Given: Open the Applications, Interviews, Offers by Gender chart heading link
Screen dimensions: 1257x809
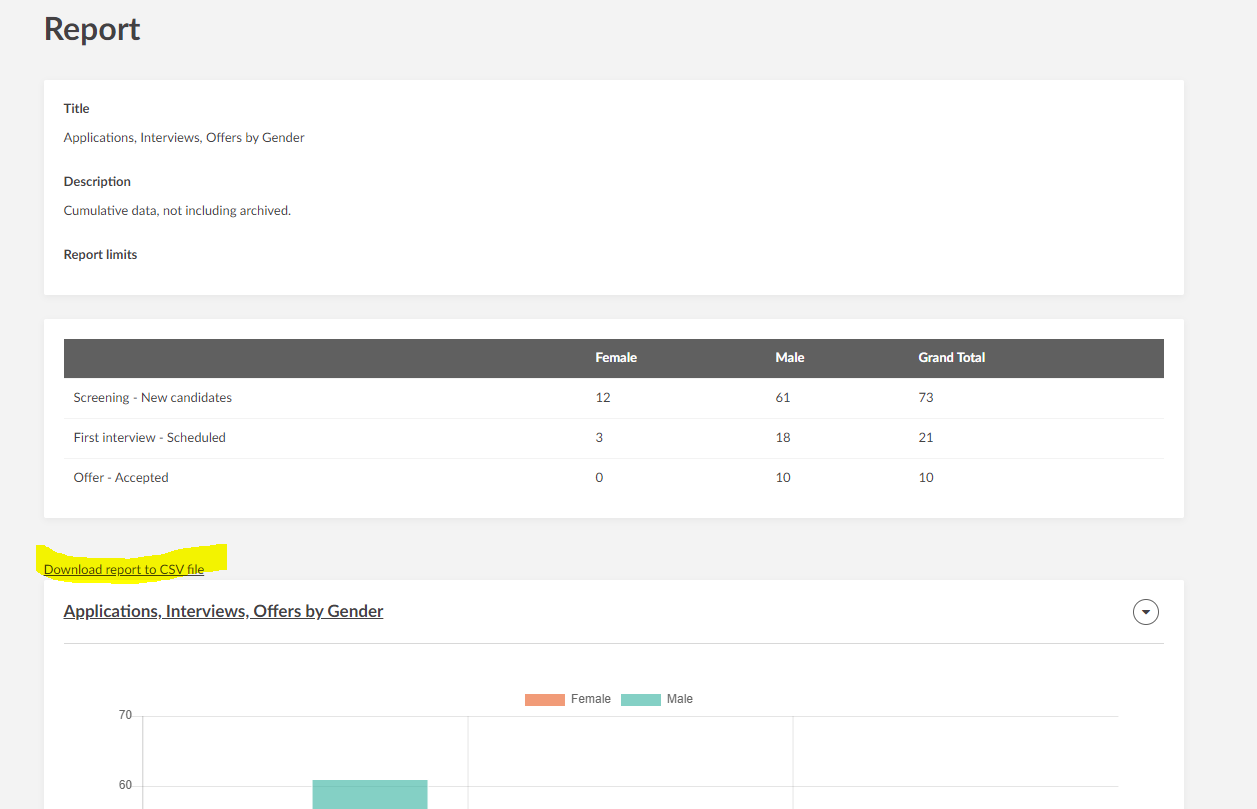Looking at the screenshot, I should click(x=223, y=611).
